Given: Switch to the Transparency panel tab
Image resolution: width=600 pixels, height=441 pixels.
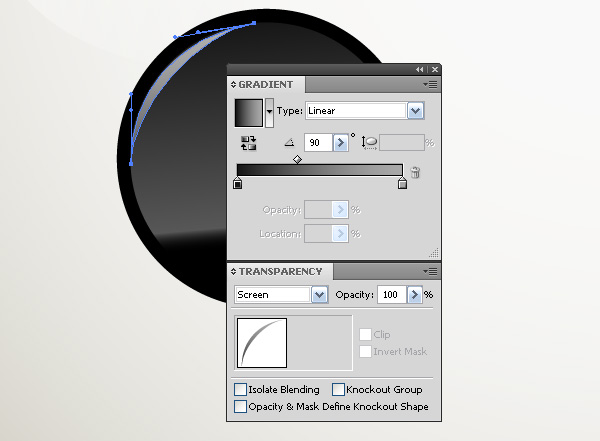Looking at the screenshot, I should pyautogui.click(x=280, y=272).
